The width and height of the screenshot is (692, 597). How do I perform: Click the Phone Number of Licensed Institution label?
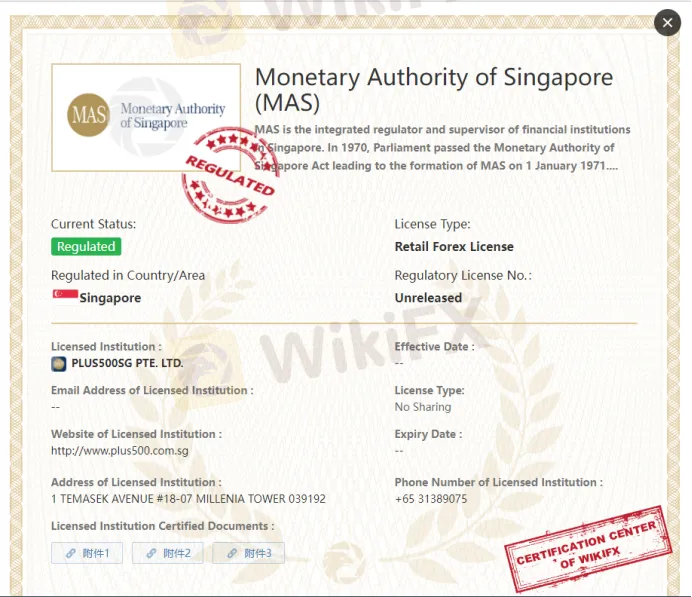(x=499, y=482)
